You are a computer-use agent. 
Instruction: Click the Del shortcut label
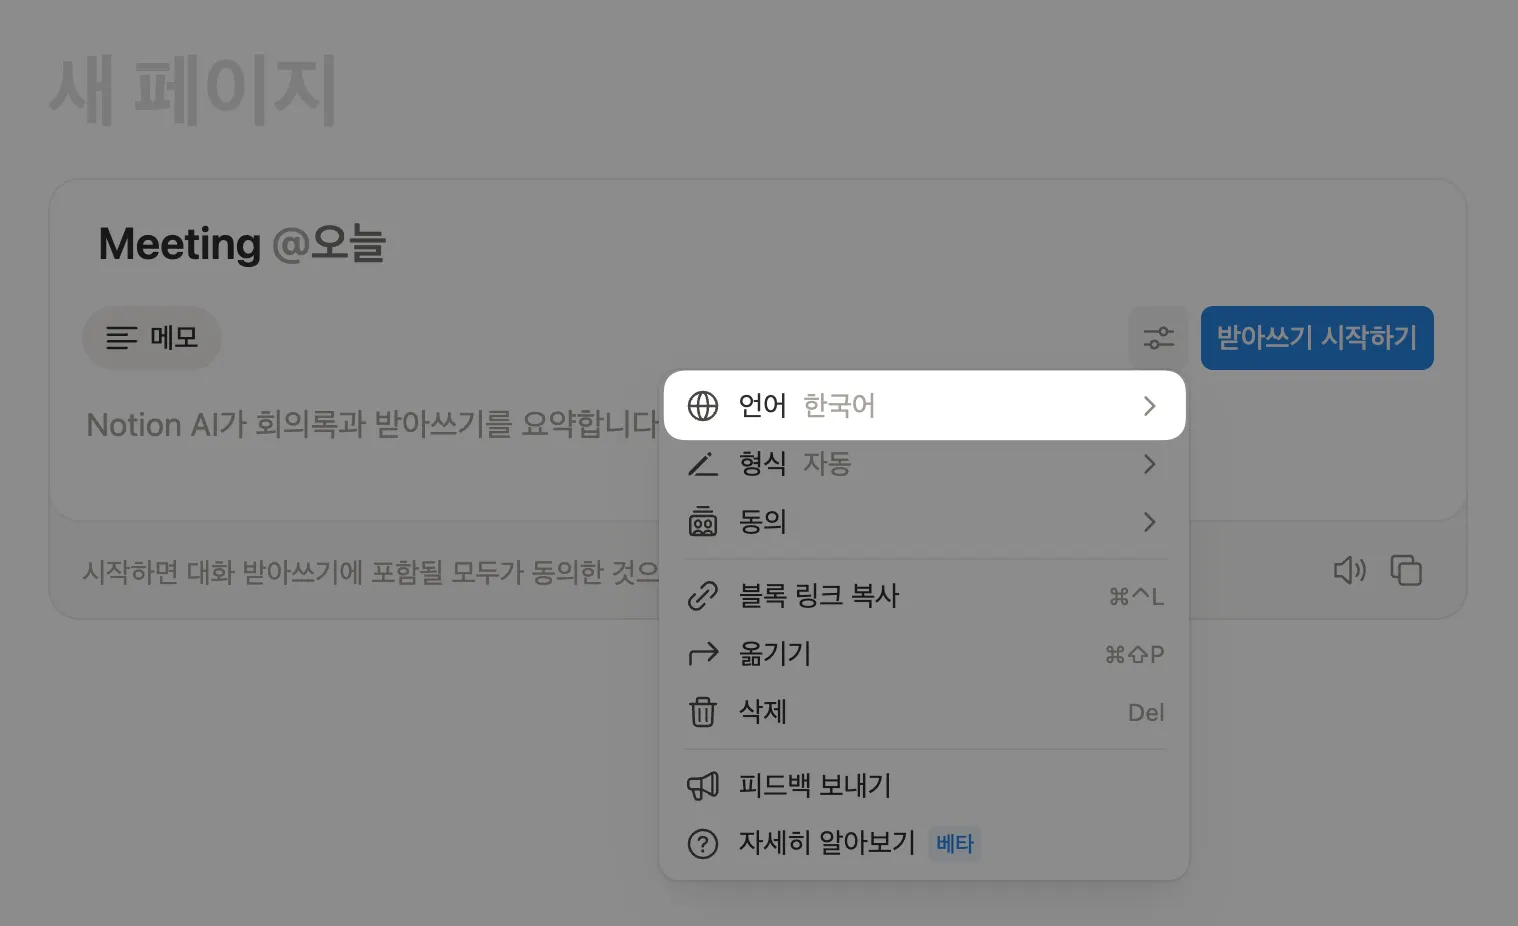(x=1146, y=713)
